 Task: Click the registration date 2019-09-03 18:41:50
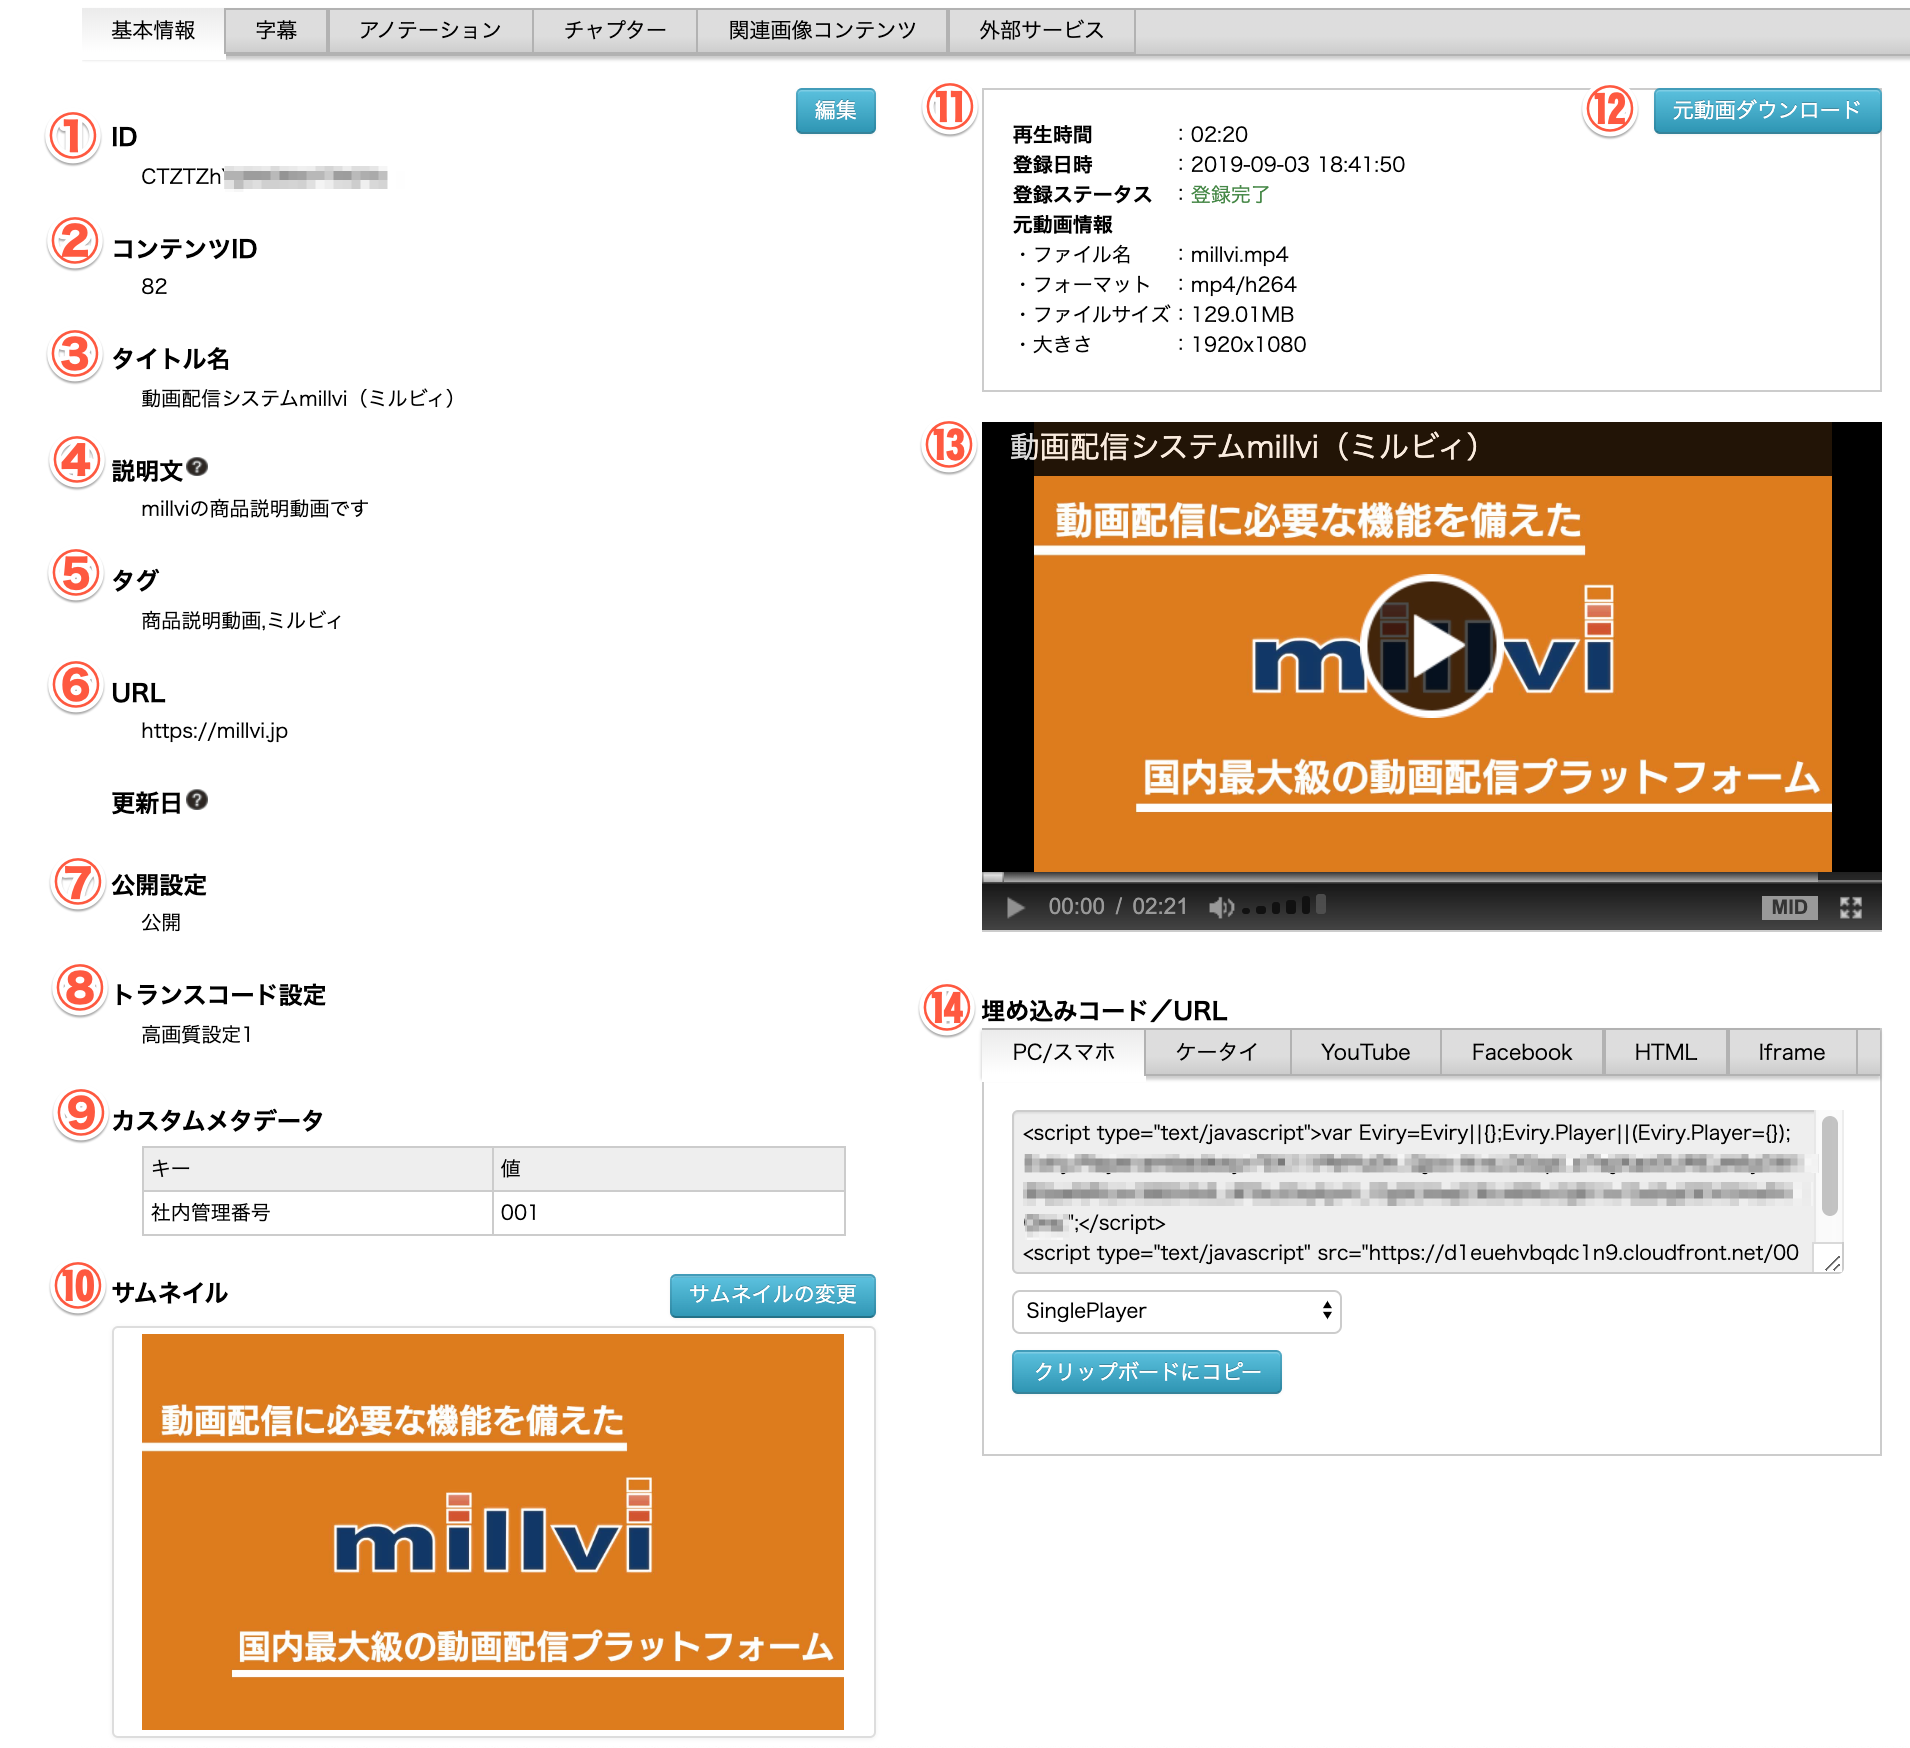point(1297,164)
